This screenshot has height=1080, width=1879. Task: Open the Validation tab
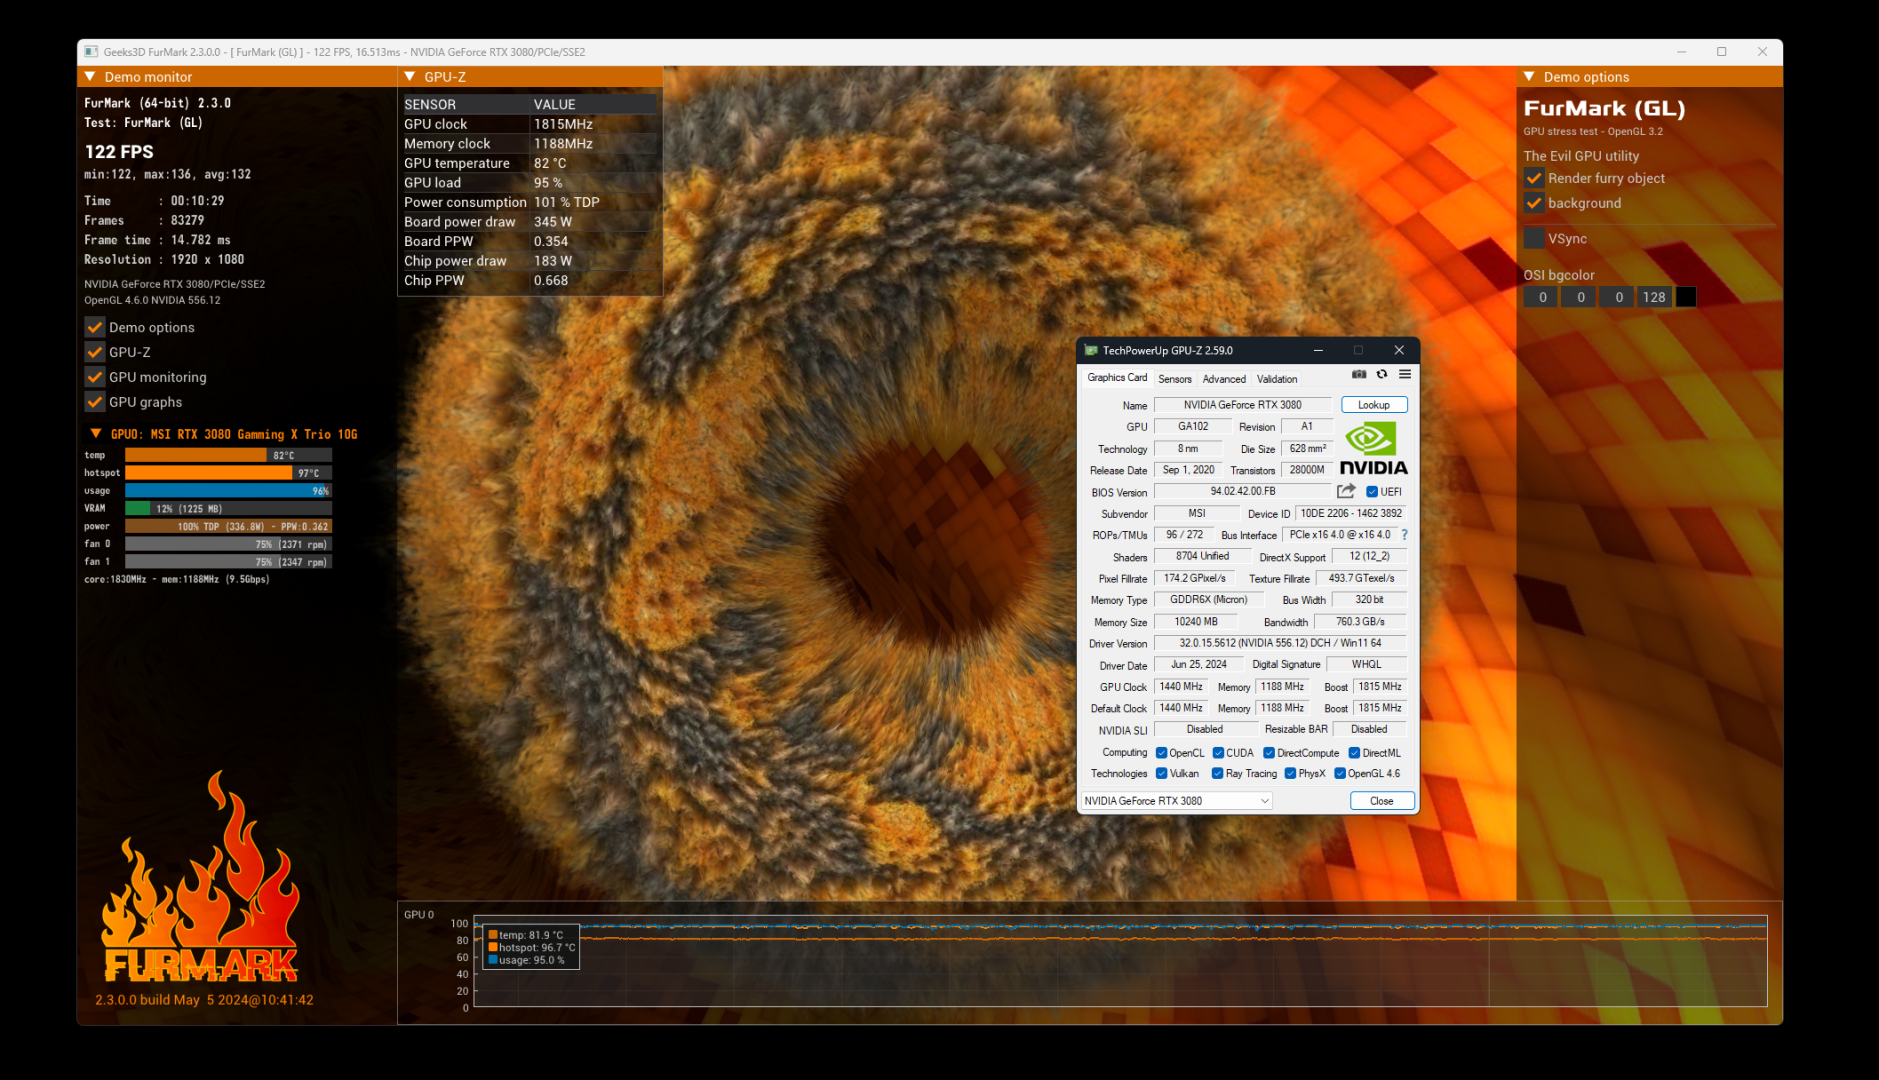coord(1277,379)
